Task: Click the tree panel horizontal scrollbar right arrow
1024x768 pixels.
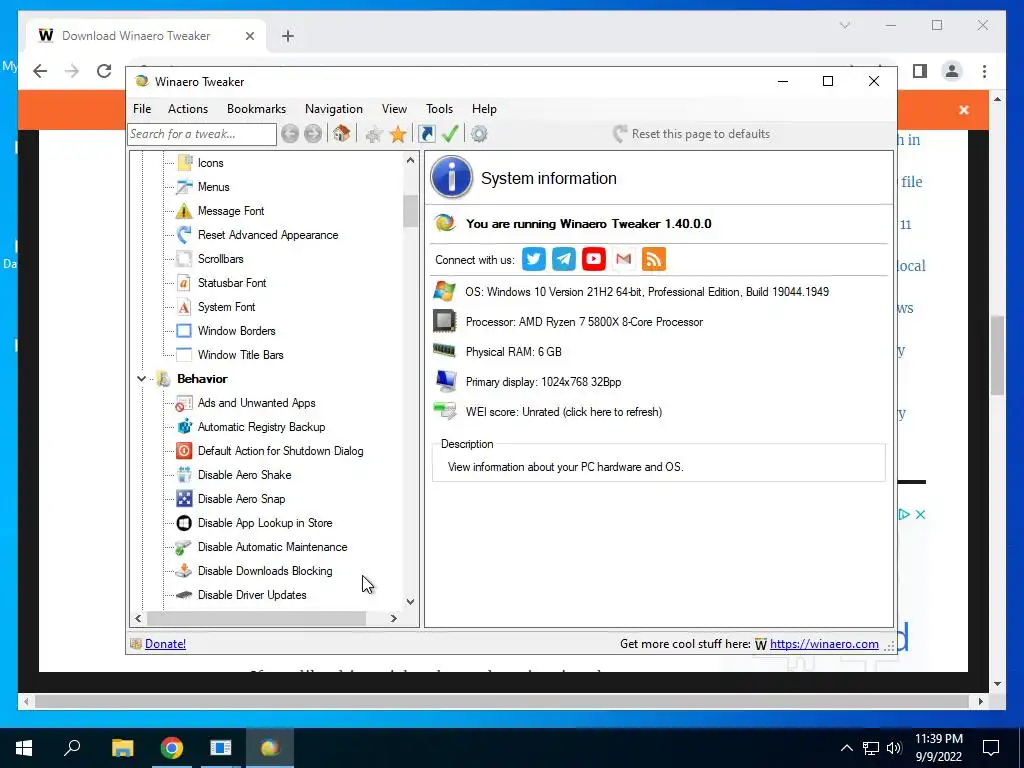Action: (394, 618)
